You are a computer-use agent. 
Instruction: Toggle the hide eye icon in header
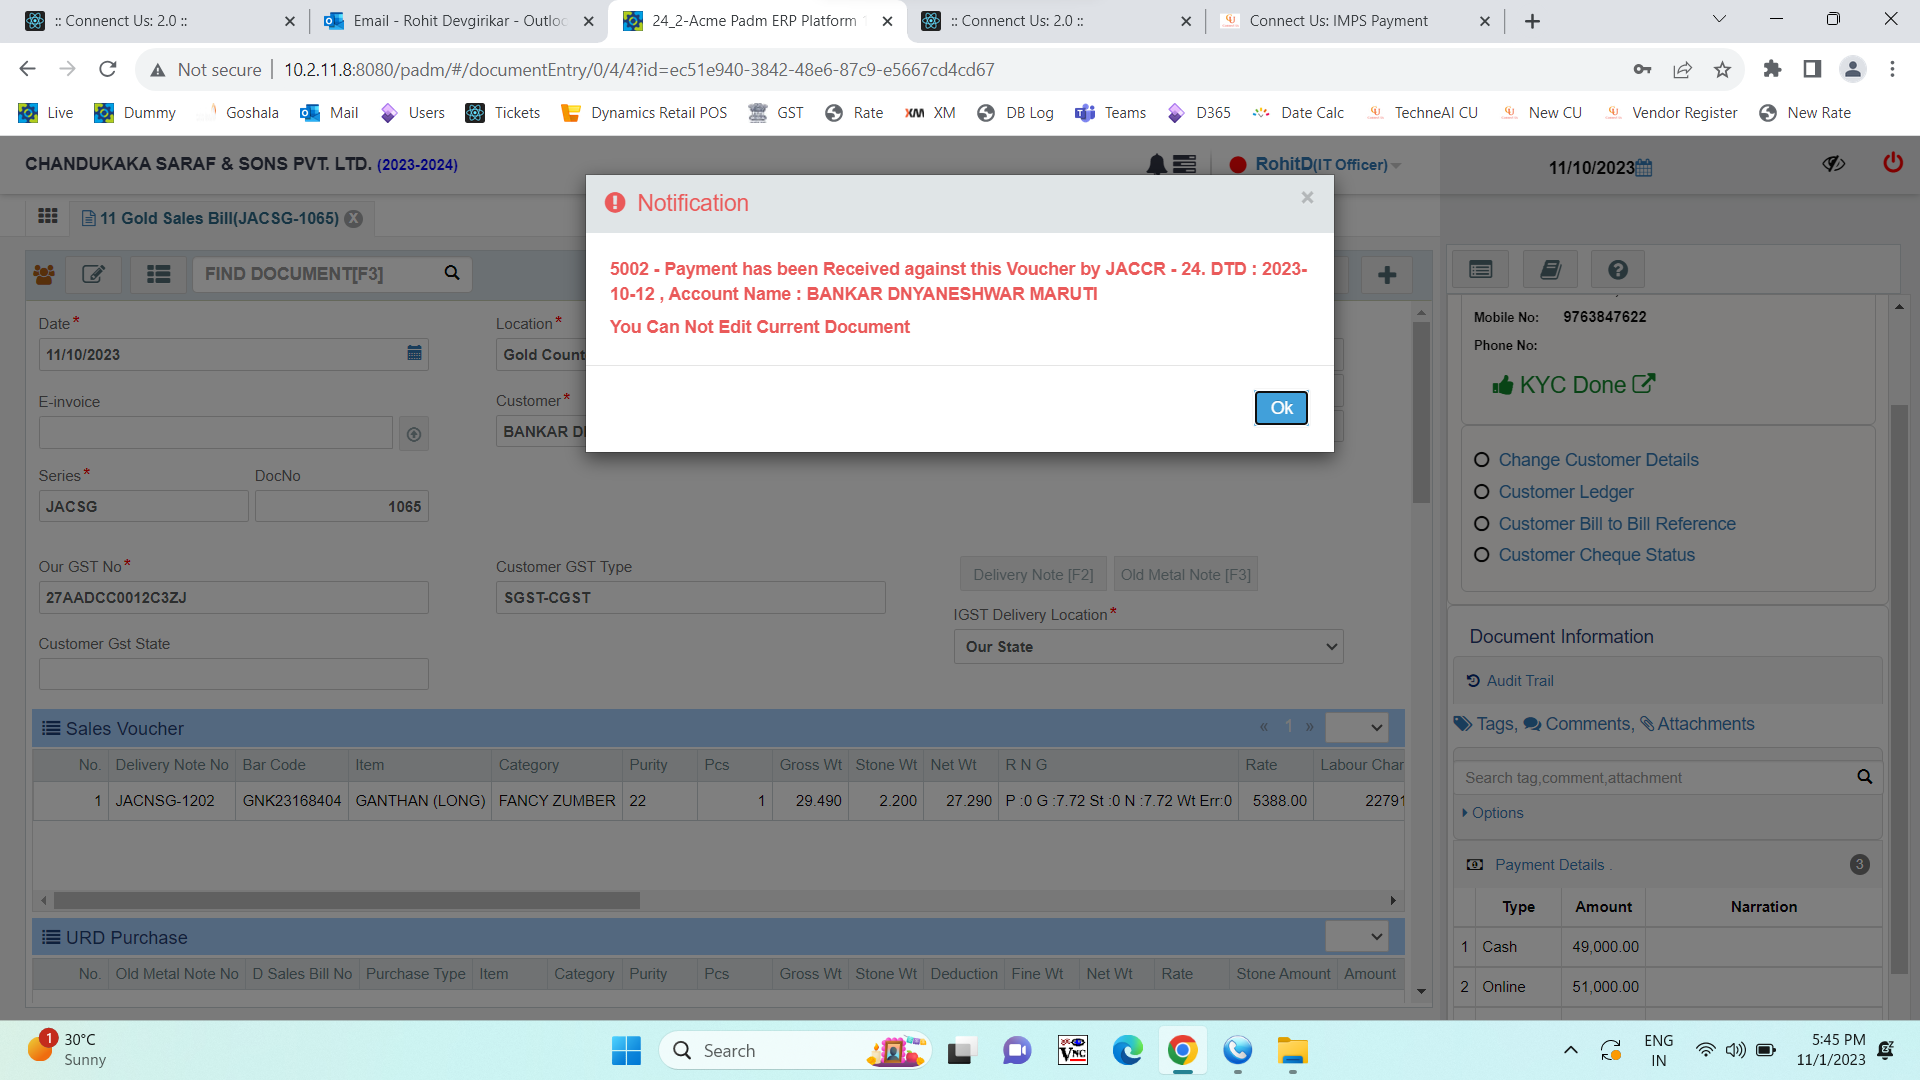(x=1833, y=163)
